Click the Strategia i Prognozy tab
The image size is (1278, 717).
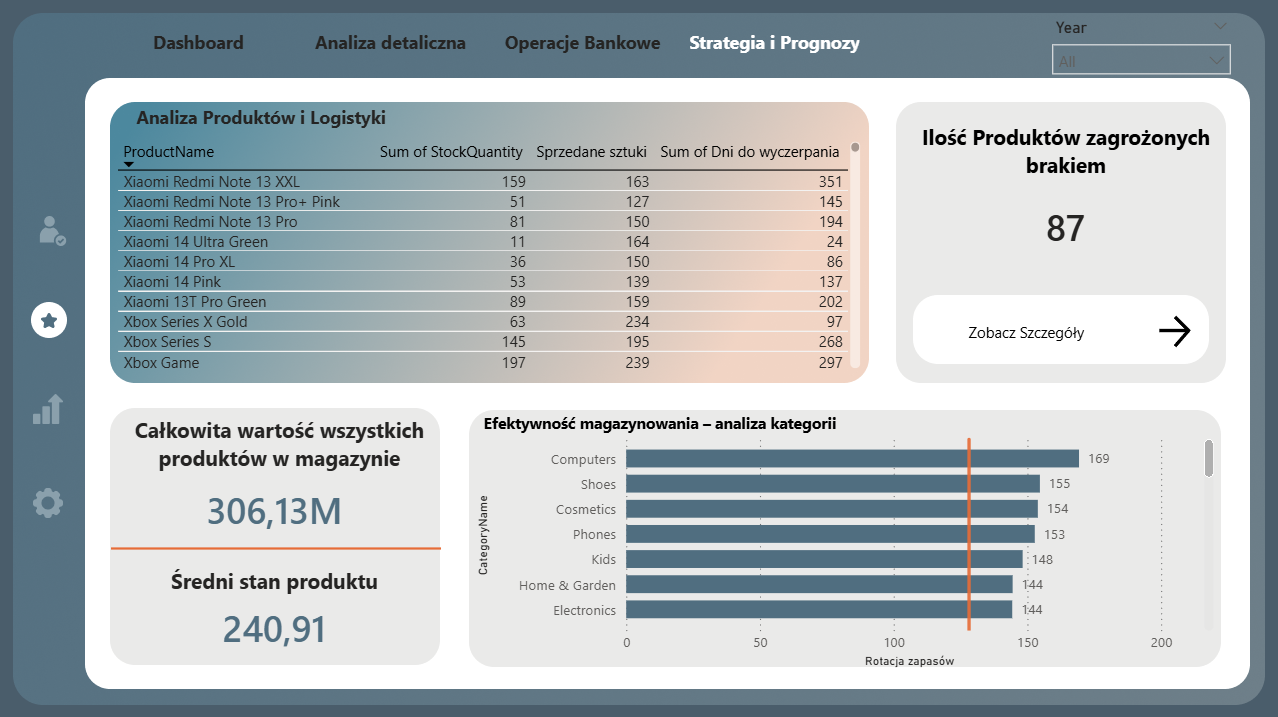pyautogui.click(x=774, y=43)
